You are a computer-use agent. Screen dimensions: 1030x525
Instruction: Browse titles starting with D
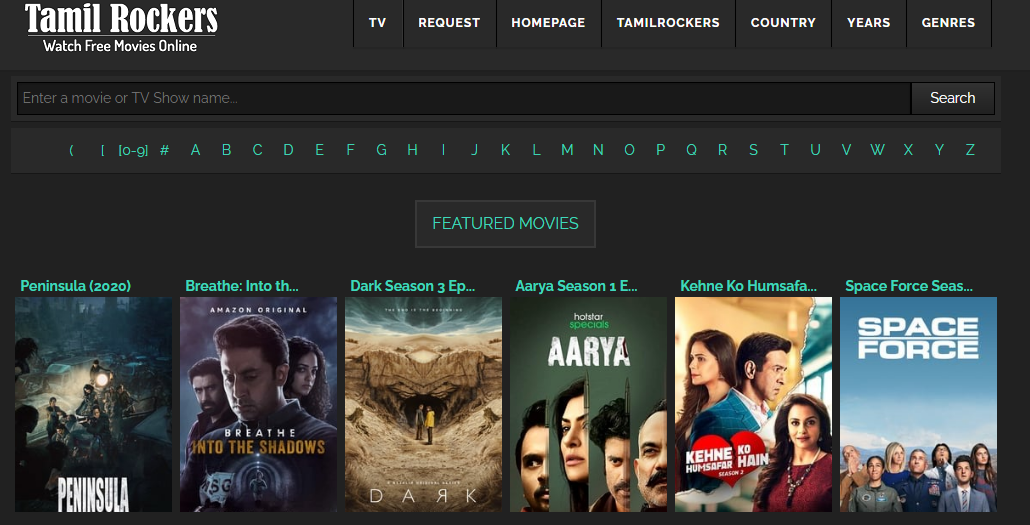tap(288, 150)
